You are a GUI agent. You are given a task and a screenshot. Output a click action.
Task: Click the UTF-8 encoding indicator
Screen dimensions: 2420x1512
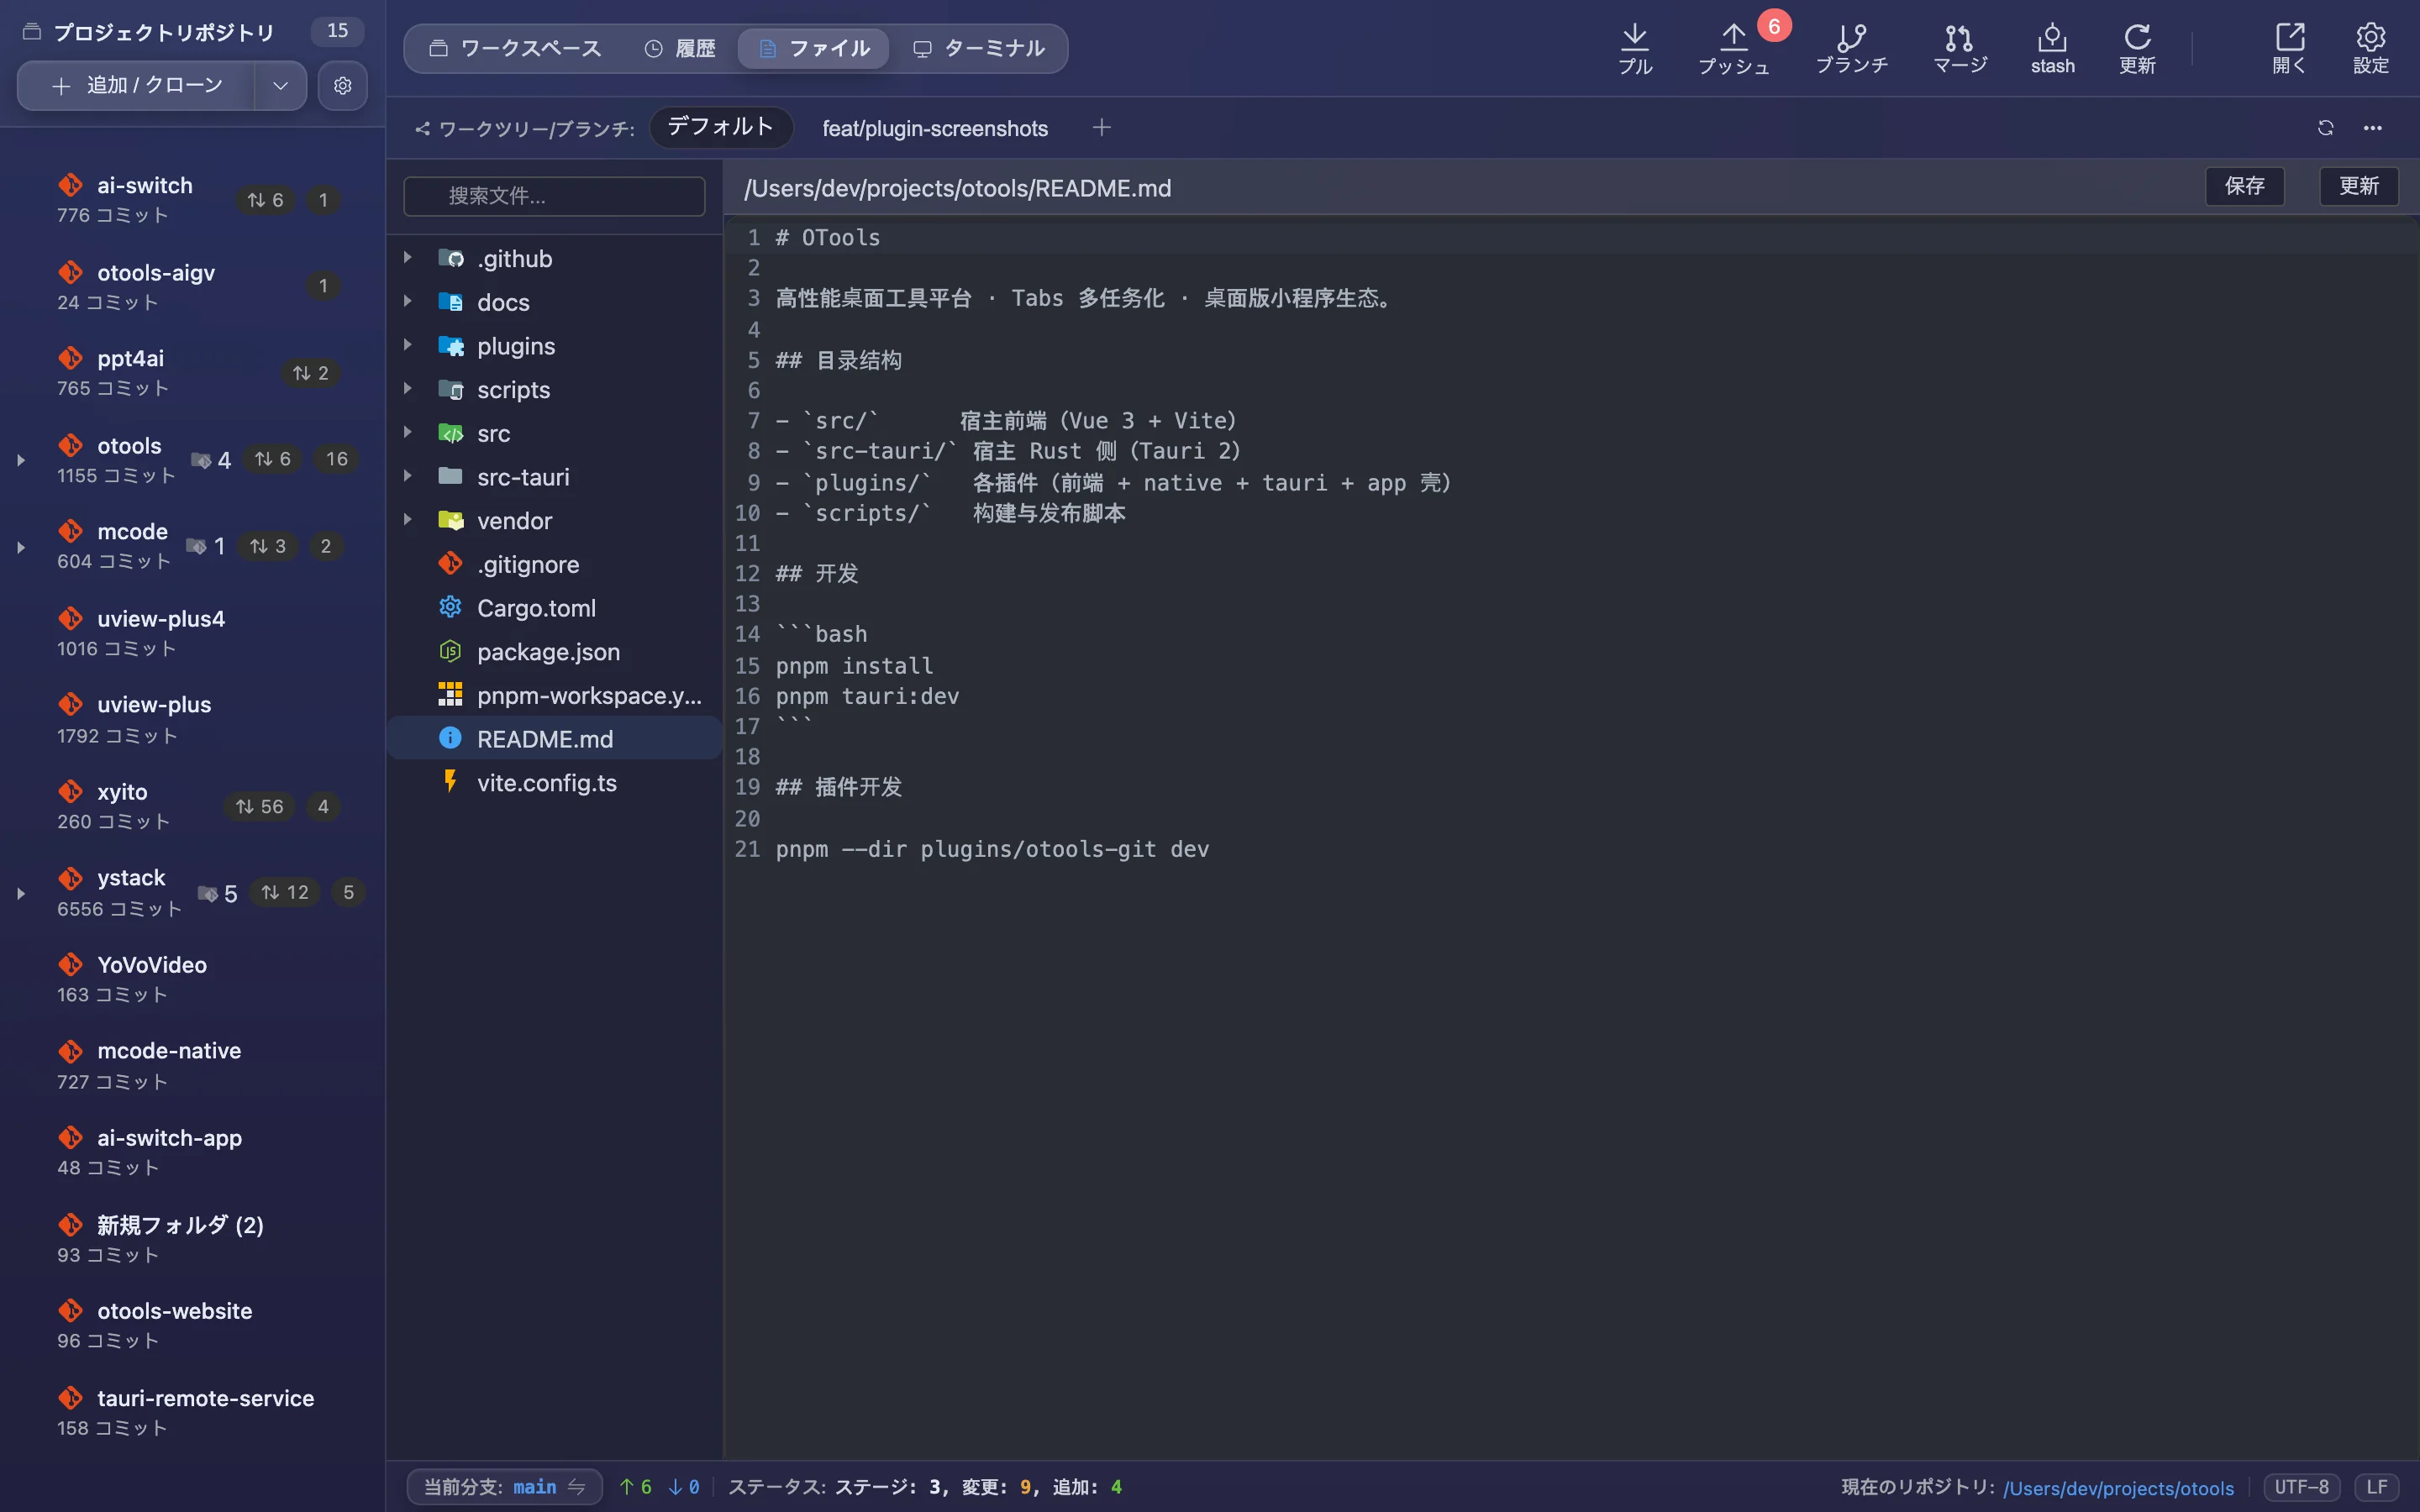pos(2301,1487)
